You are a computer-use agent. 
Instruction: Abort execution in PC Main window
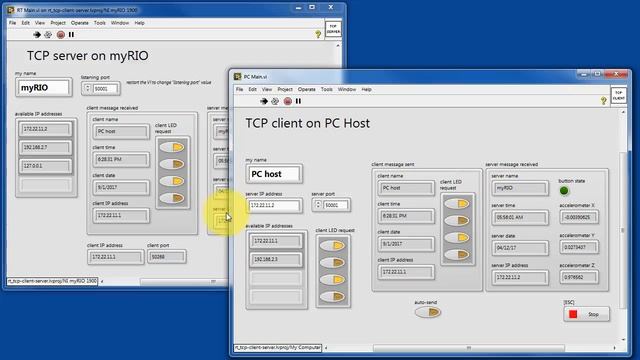[288, 101]
